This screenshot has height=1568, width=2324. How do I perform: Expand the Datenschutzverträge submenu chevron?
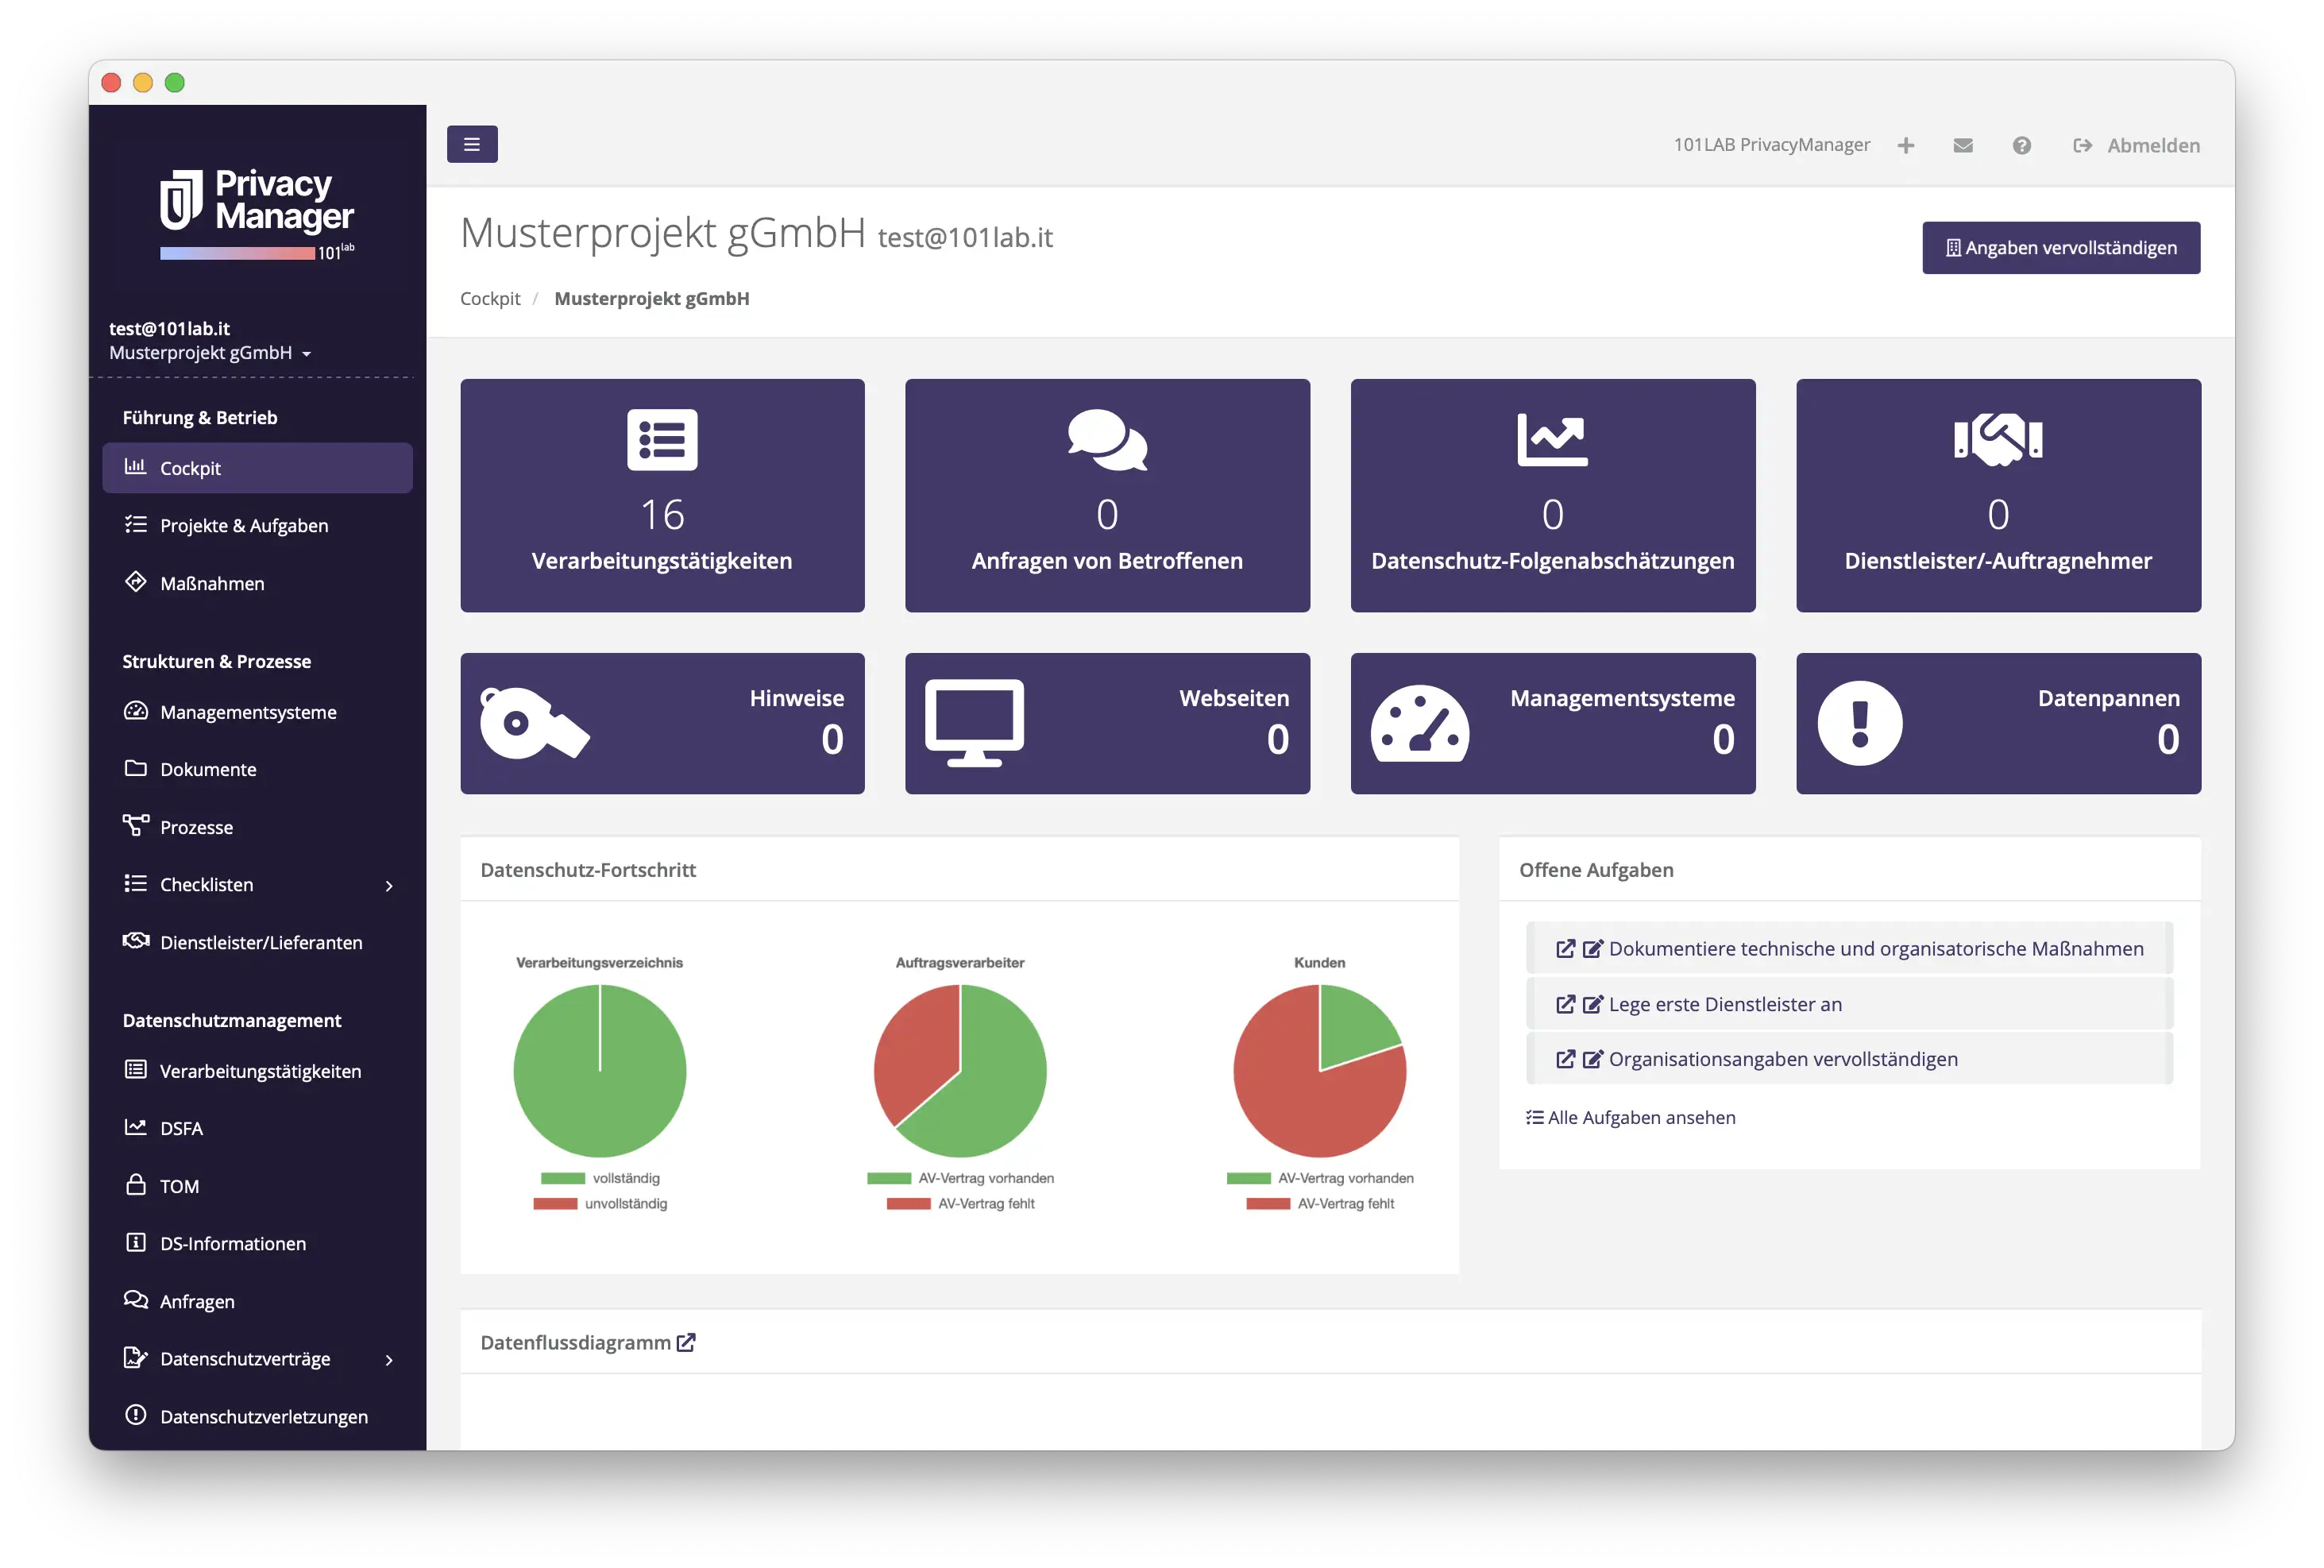[x=388, y=1360]
